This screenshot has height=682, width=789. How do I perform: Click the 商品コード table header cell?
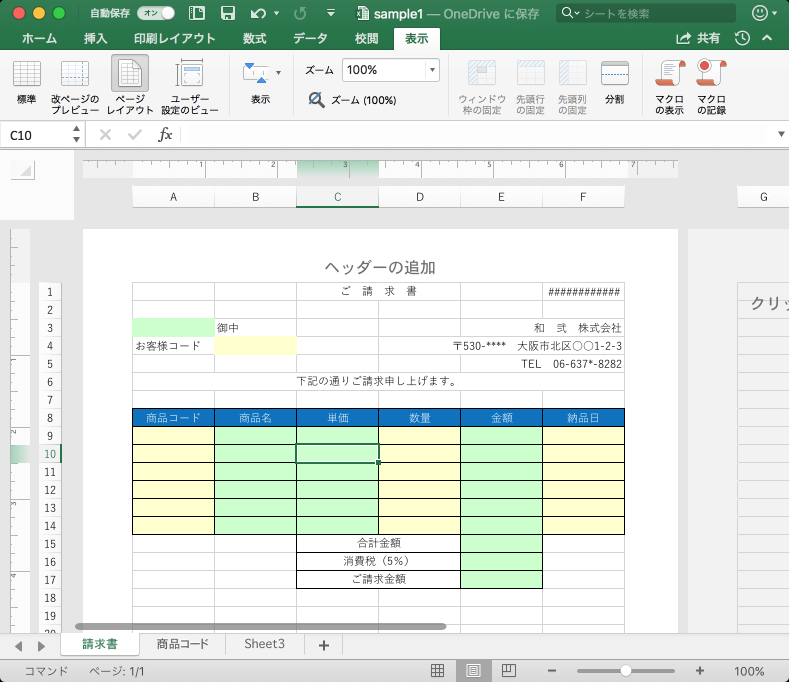[x=174, y=418]
